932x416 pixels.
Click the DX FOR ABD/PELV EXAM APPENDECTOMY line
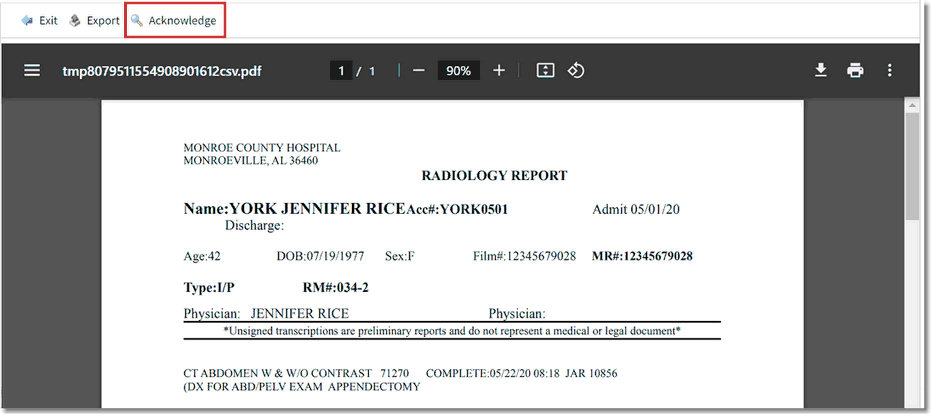pos(302,387)
